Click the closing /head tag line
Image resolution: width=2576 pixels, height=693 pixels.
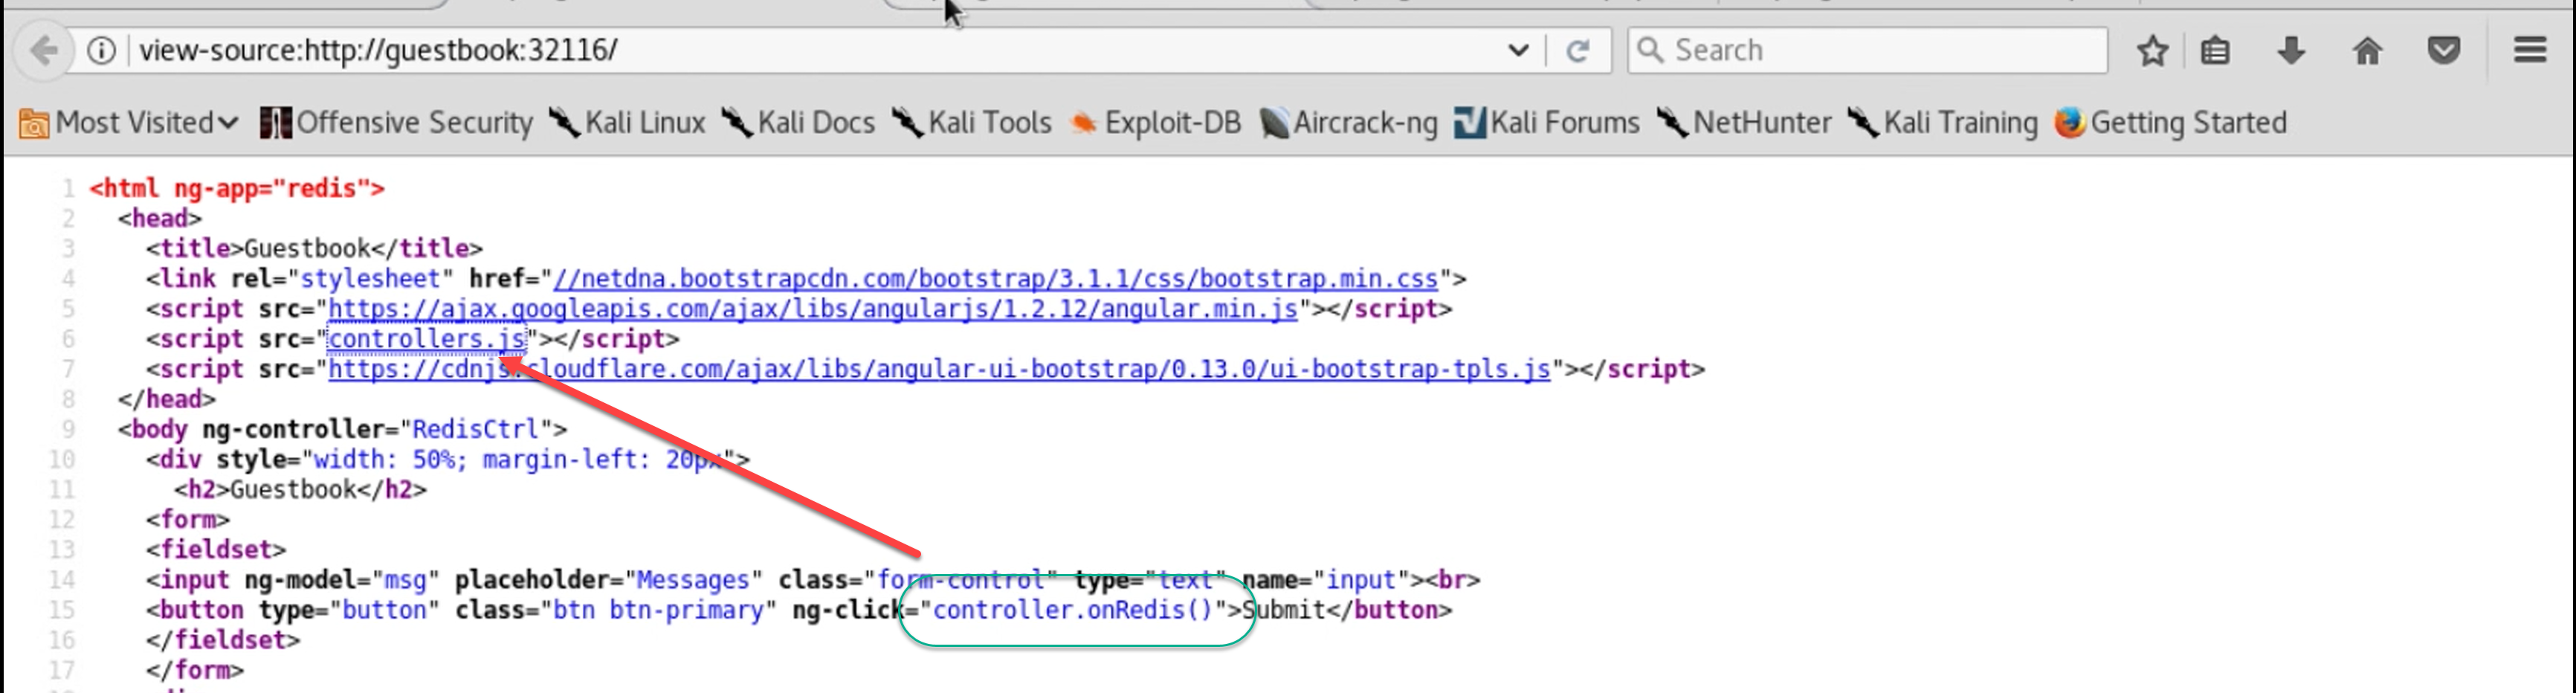point(166,399)
